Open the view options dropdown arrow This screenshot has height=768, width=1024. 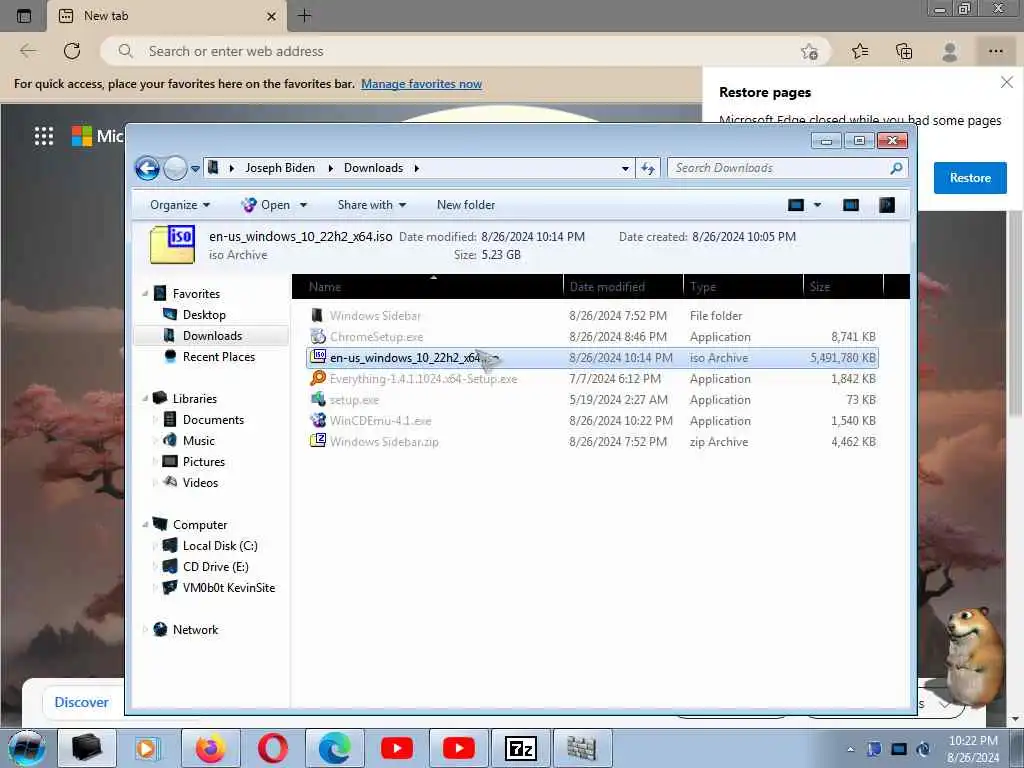[817, 205]
